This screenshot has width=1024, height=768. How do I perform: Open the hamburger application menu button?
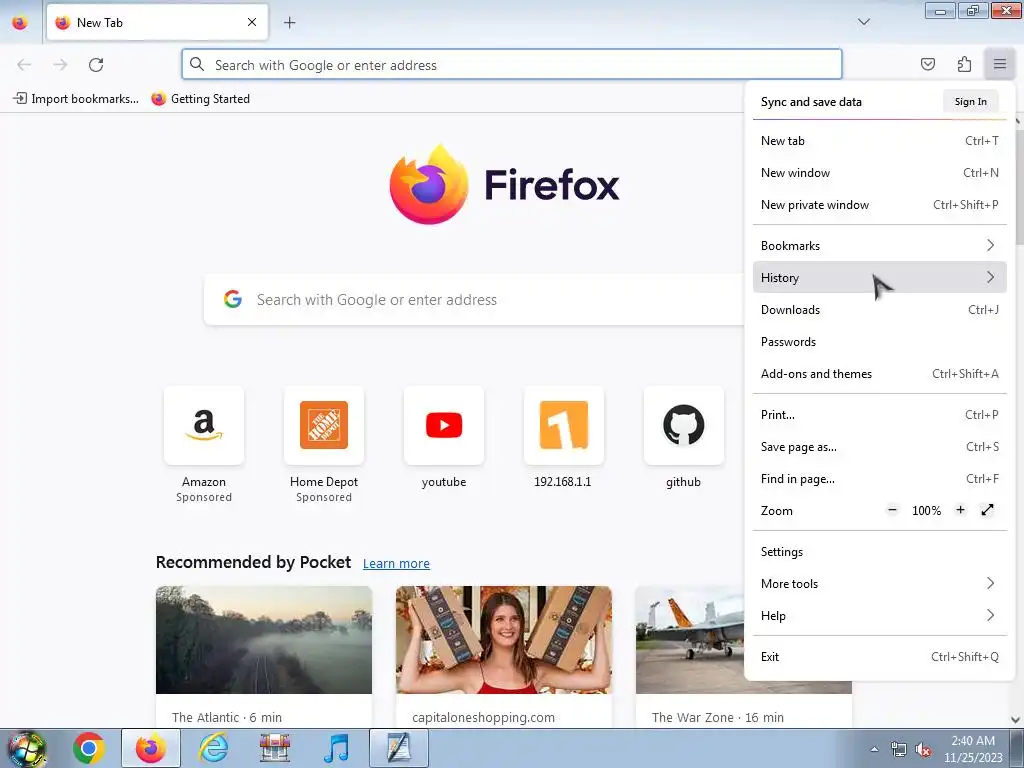pos(999,64)
